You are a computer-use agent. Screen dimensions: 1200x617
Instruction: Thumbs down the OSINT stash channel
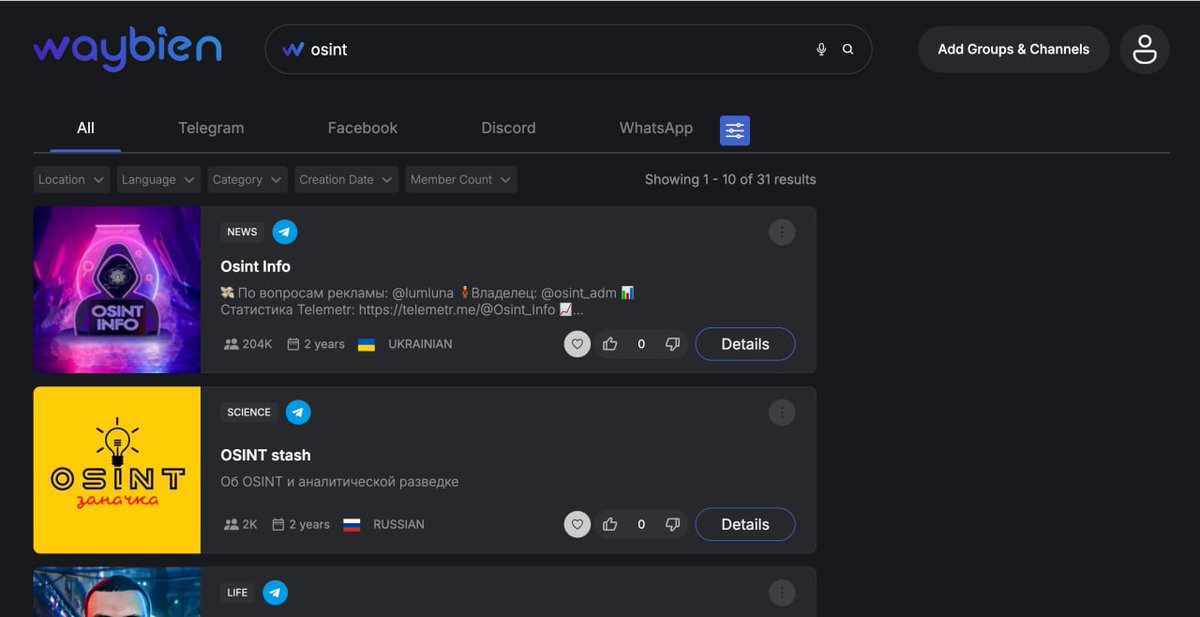(673, 524)
